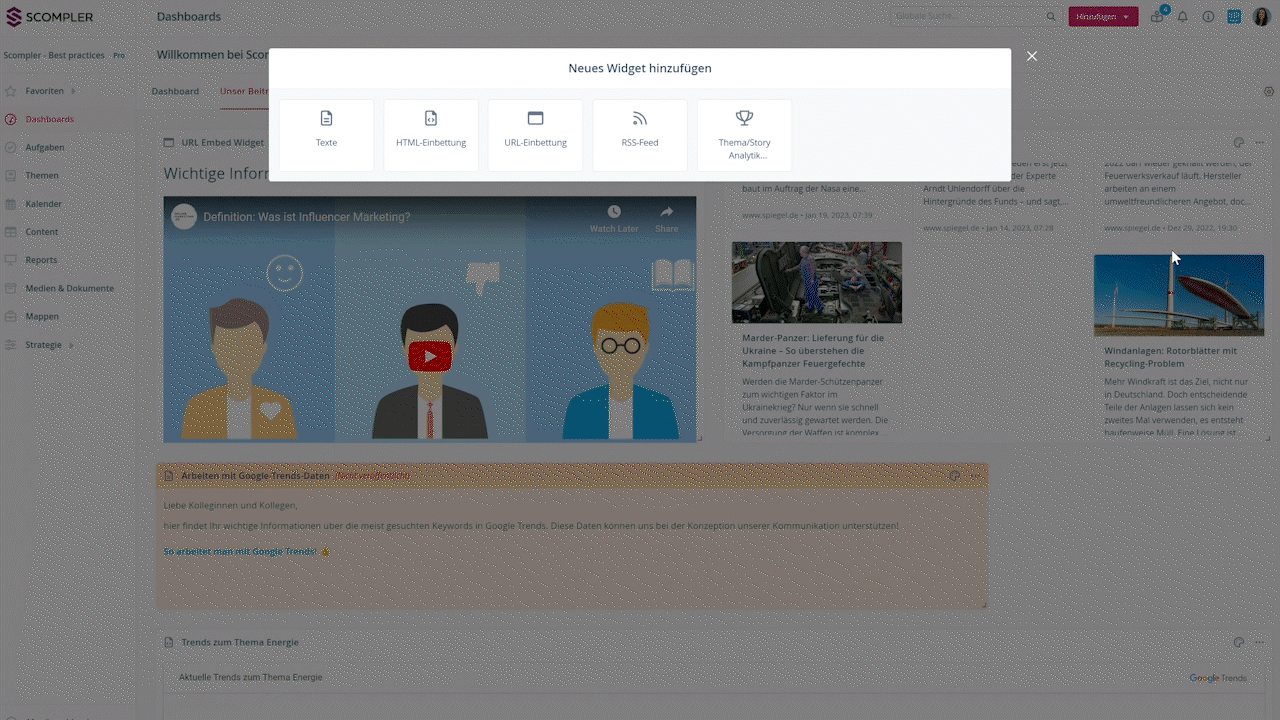Image resolution: width=1280 pixels, height=720 pixels.
Task: Play the Influencer Marketing YouTube video
Action: point(430,356)
